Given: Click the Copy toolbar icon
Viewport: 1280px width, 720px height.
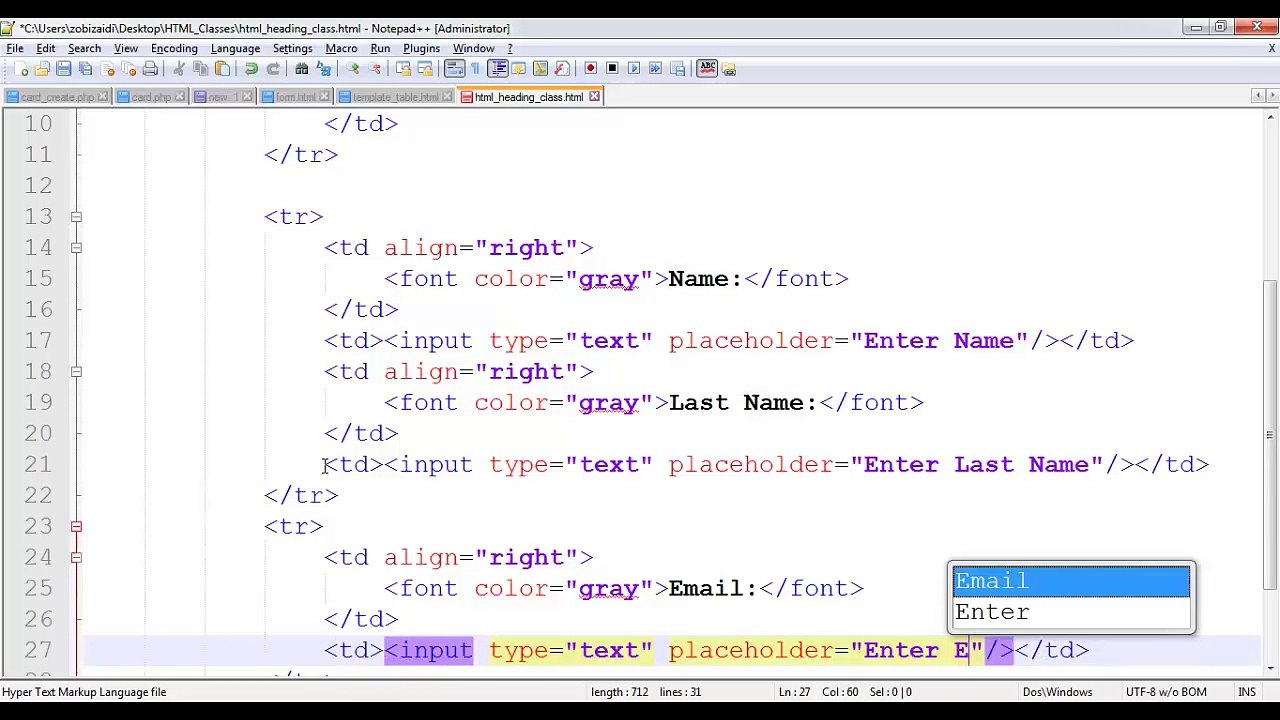Looking at the screenshot, I should click(200, 69).
